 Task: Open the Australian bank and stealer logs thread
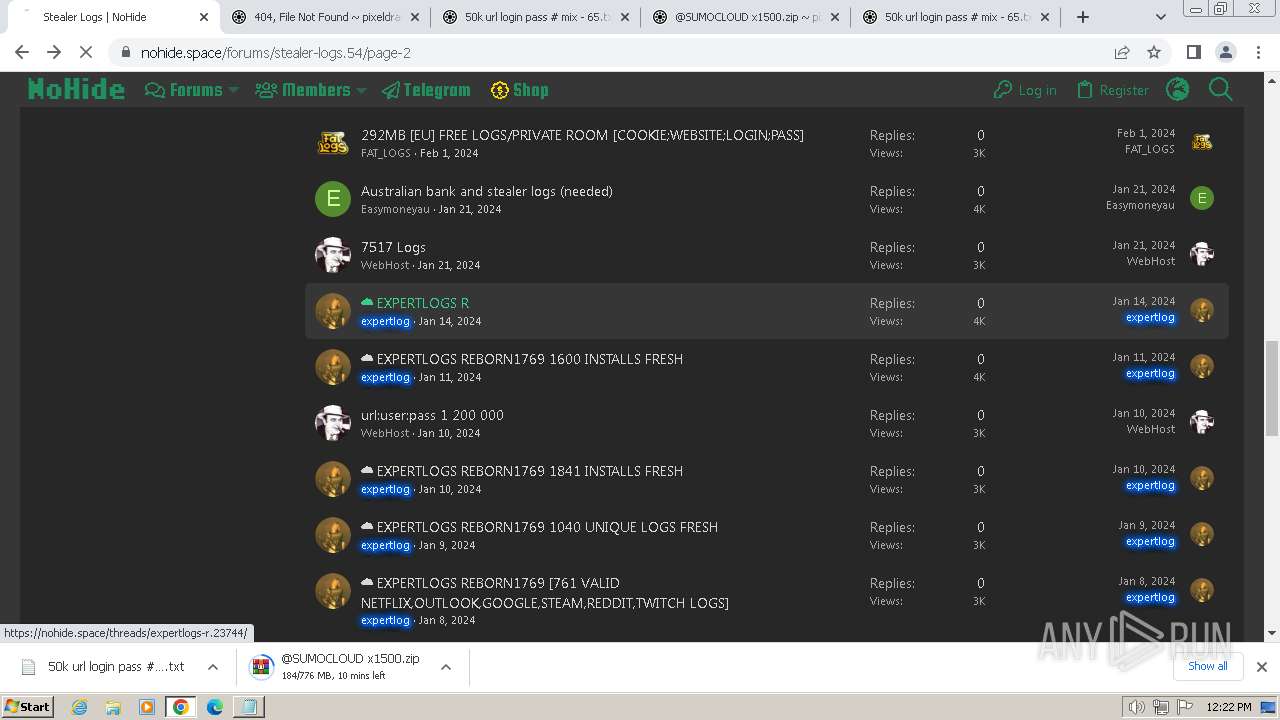487,191
